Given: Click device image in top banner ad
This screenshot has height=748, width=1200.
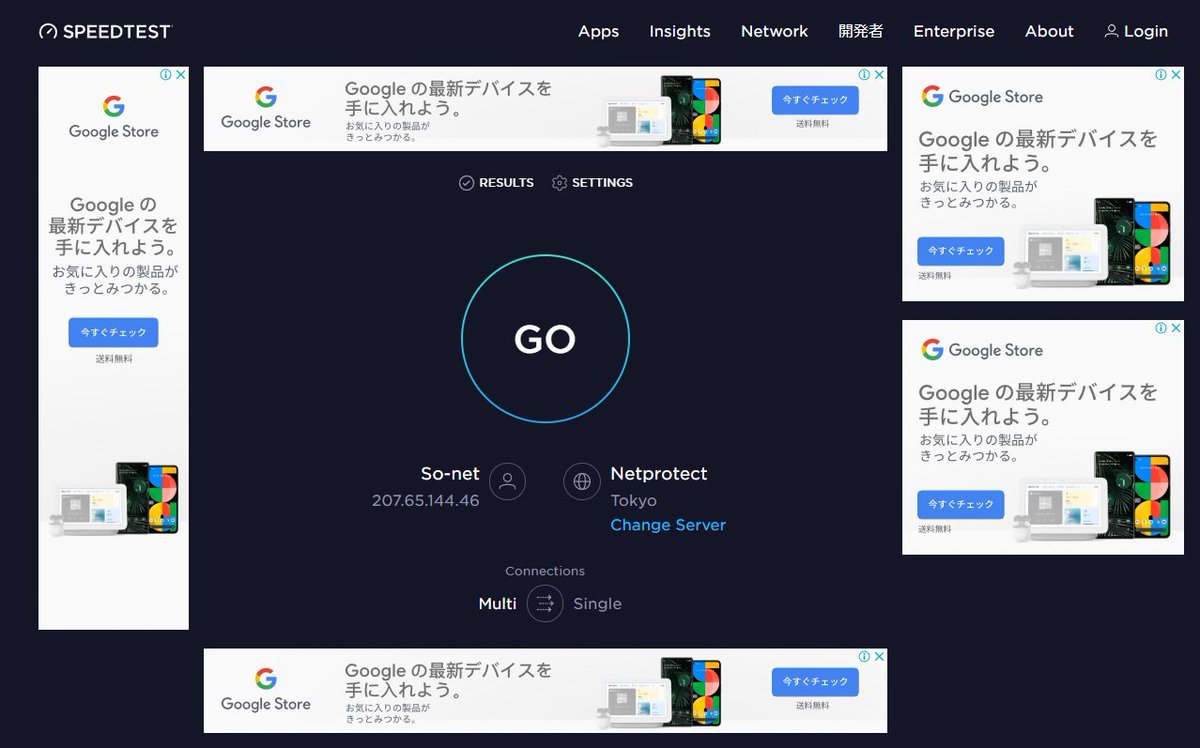Looking at the screenshot, I should [659, 111].
